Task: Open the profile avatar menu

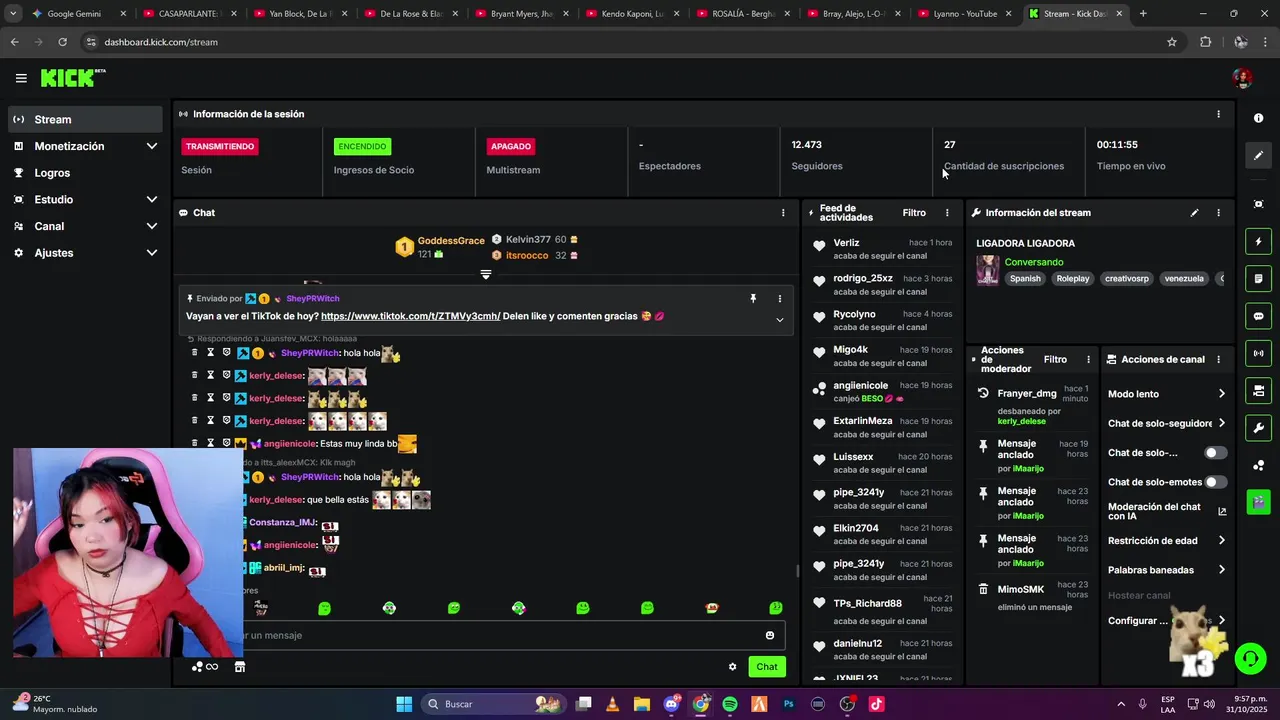Action: coord(1242,78)
